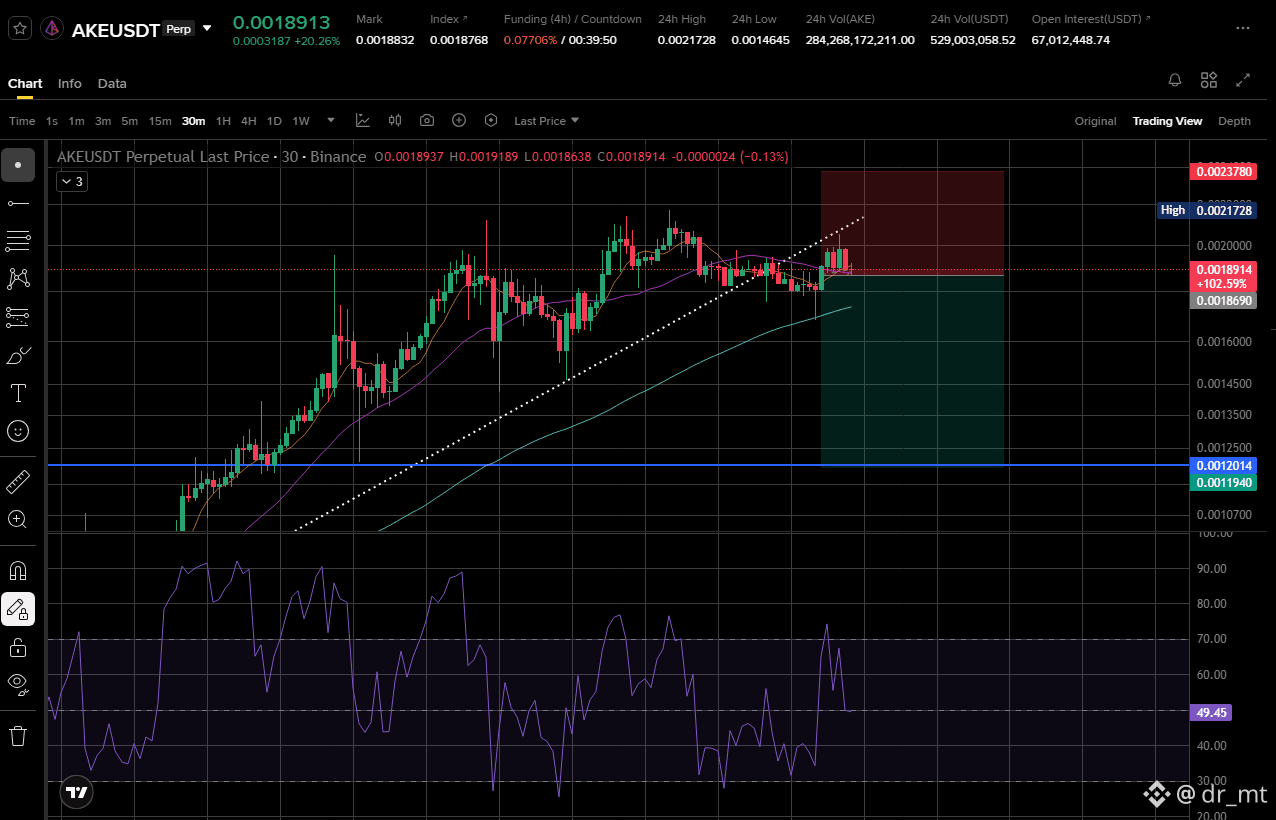1276x820 pixels.
Task: Open the long/short position forecasting tools
Action: [18, 317]
